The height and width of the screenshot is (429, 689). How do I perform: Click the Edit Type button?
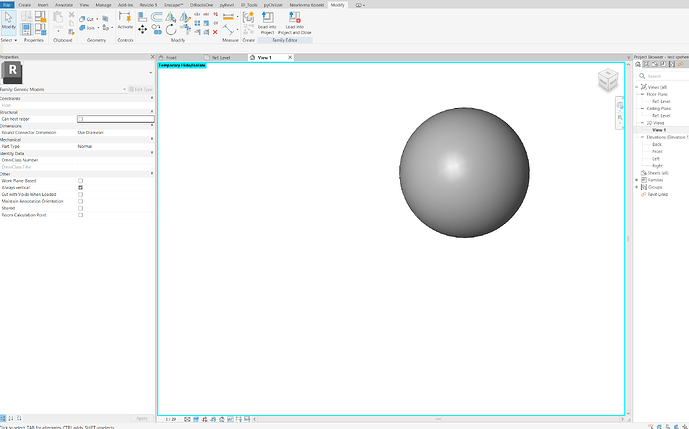tap(141, 89)
